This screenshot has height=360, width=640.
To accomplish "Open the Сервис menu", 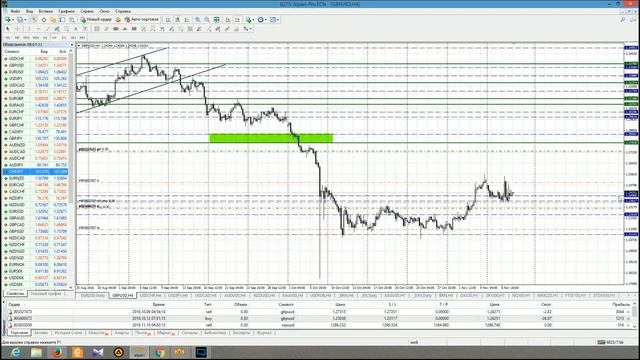I will (x=87, y=11).
